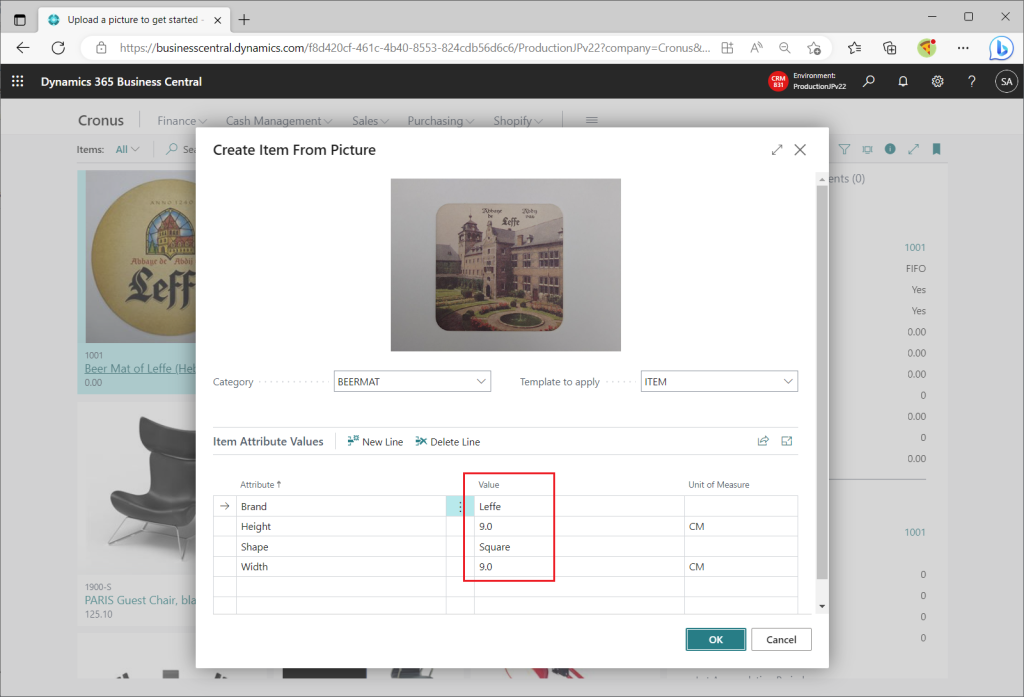The height and width of the screenshot is (697, 1024).
Task: Select the Height attribute cell
Action: [x=341, y=527]
